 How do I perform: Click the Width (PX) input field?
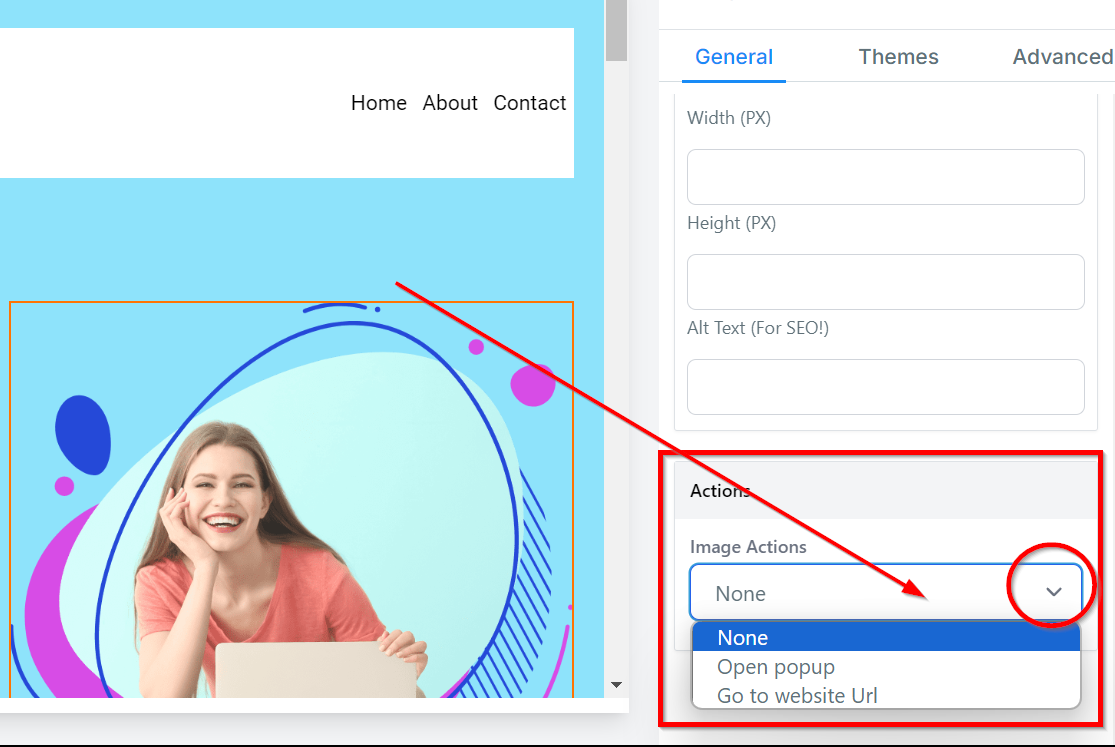coord(885,177)
